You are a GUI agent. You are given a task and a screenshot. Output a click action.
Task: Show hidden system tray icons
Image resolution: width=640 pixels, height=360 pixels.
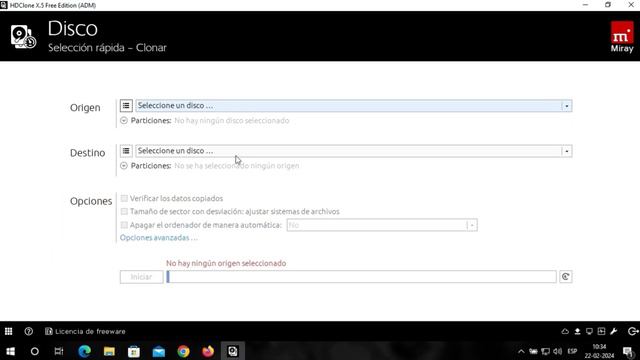coord(521,351)
